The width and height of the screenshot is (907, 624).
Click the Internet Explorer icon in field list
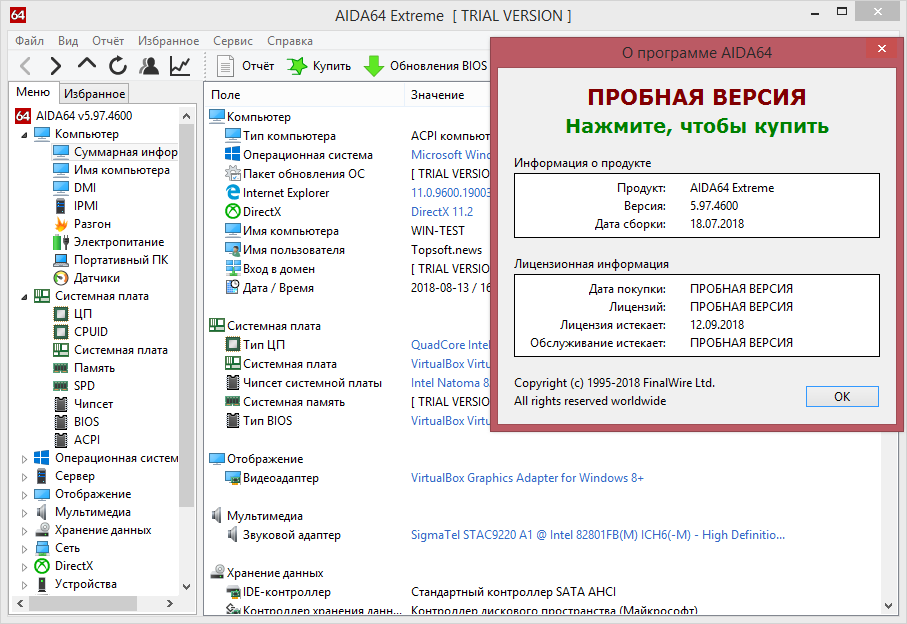pos(233,193)
